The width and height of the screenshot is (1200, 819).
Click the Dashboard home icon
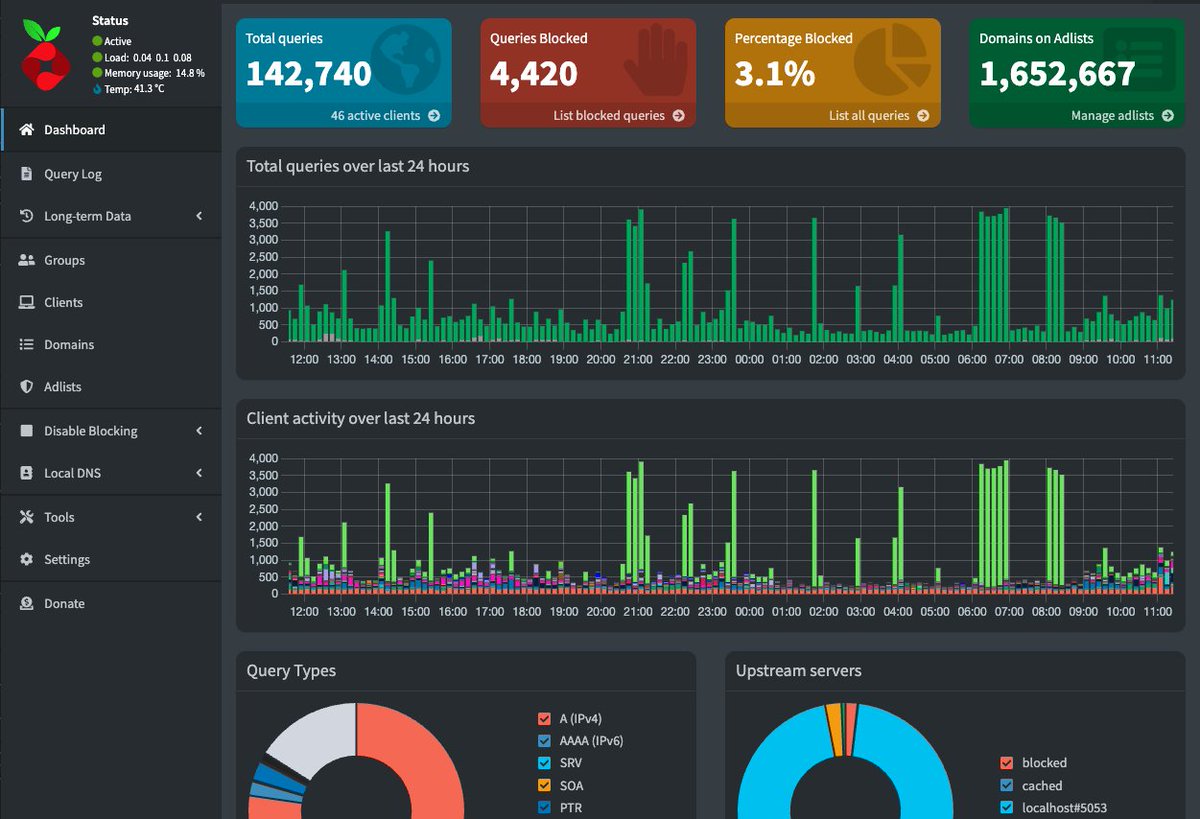coord(27,130)
